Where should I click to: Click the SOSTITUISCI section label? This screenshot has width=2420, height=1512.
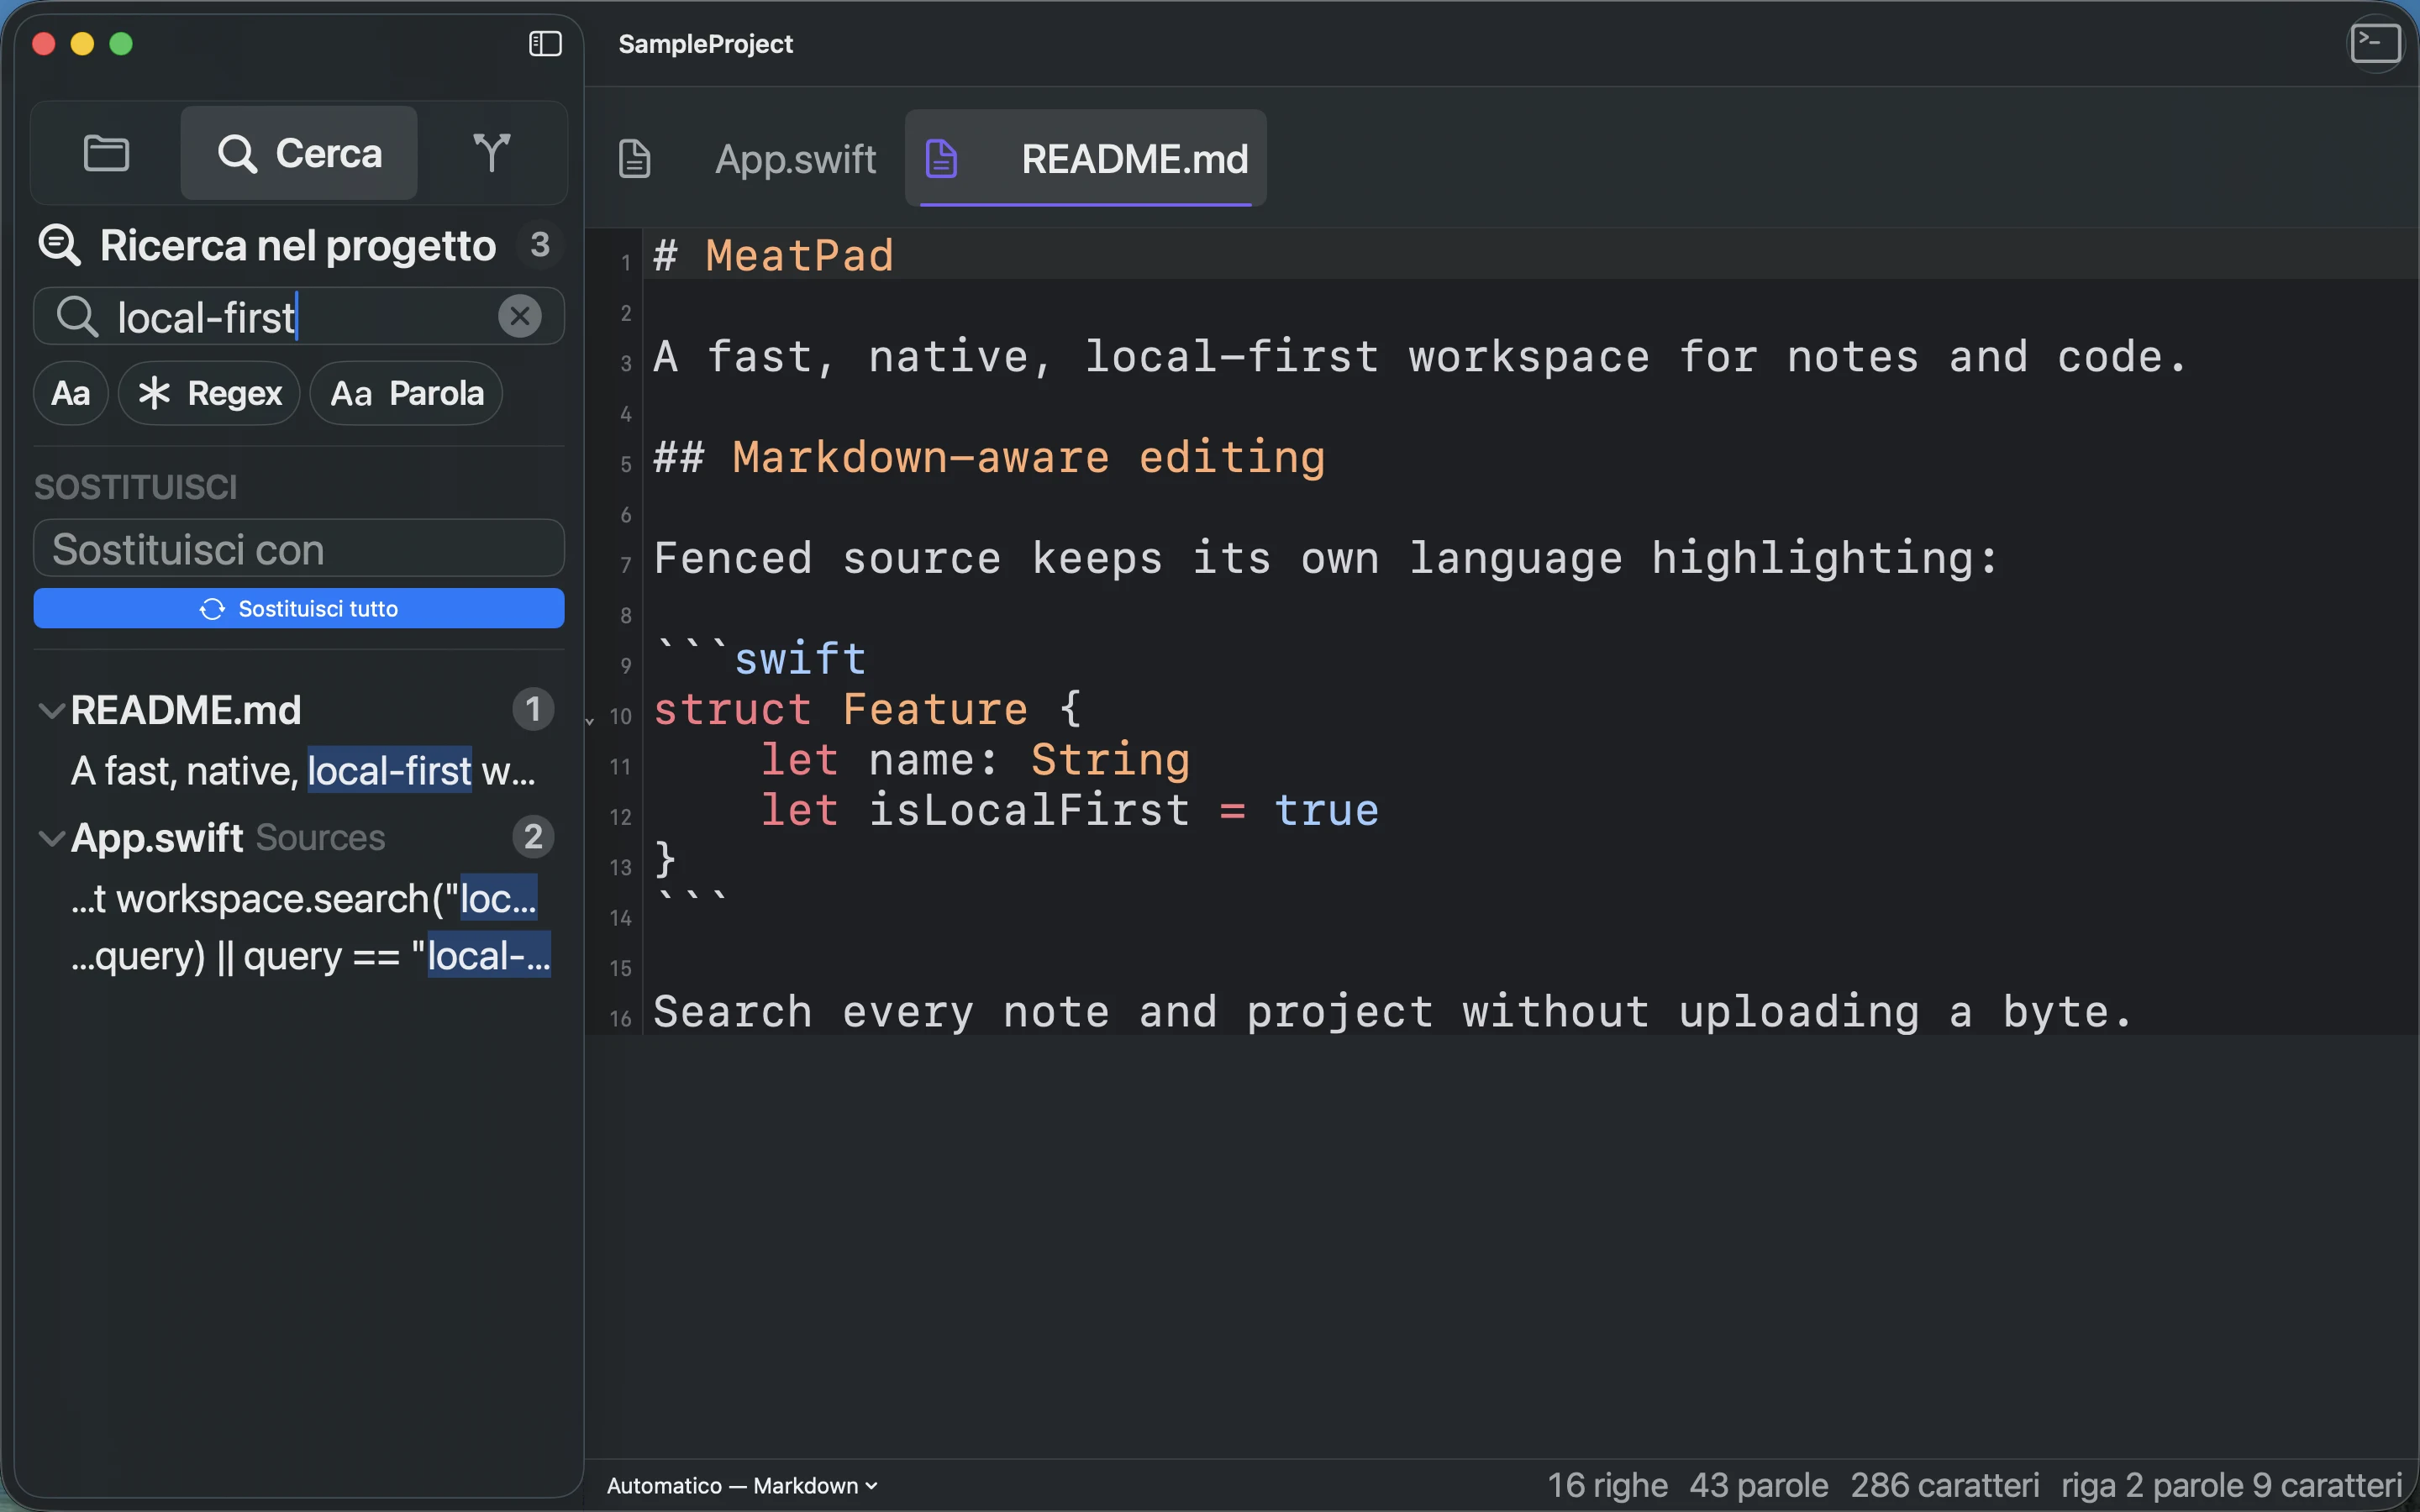coord(136,487)
